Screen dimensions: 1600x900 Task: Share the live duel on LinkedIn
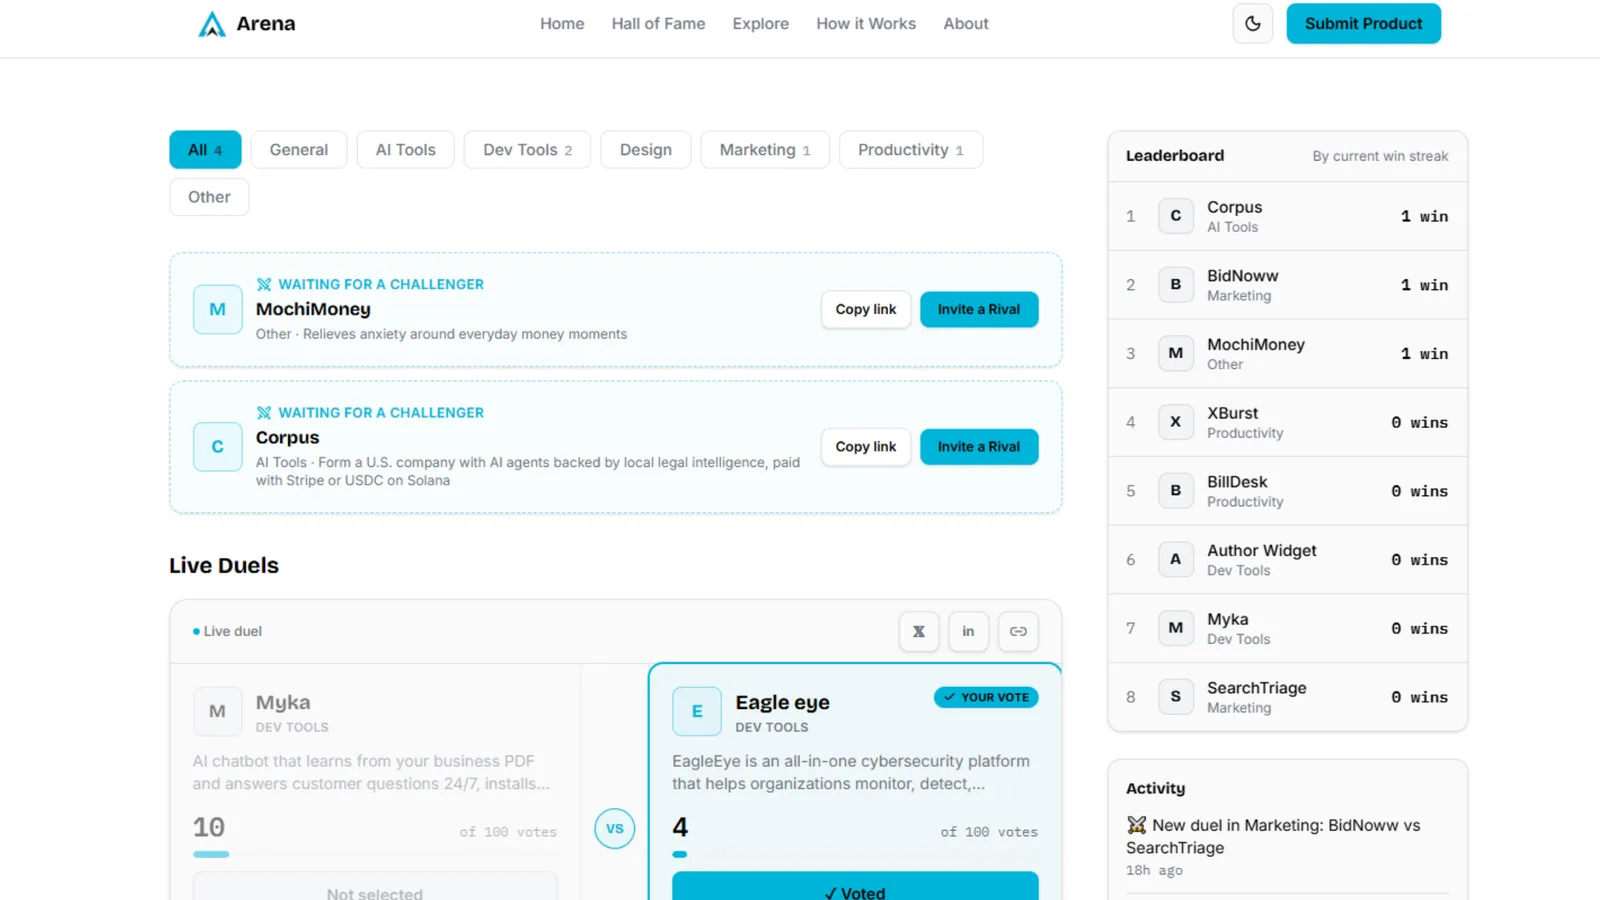pyautogui.click(x=968, y=631)
